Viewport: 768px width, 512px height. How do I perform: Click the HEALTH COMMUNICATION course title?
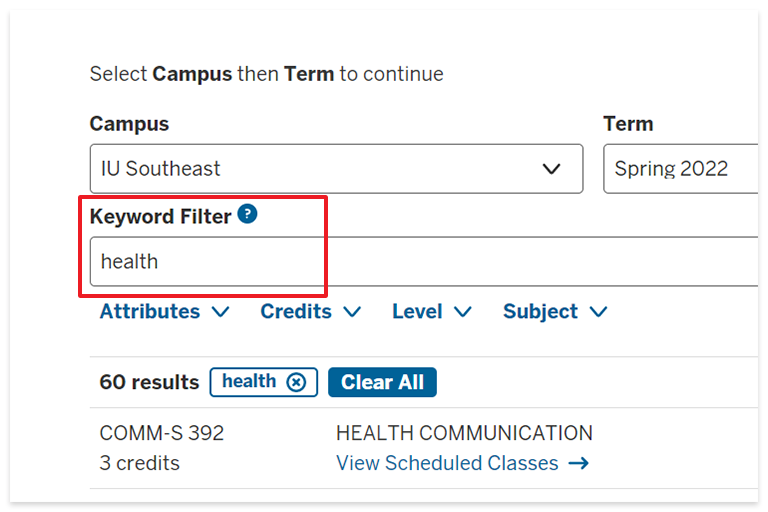point(464,433)
